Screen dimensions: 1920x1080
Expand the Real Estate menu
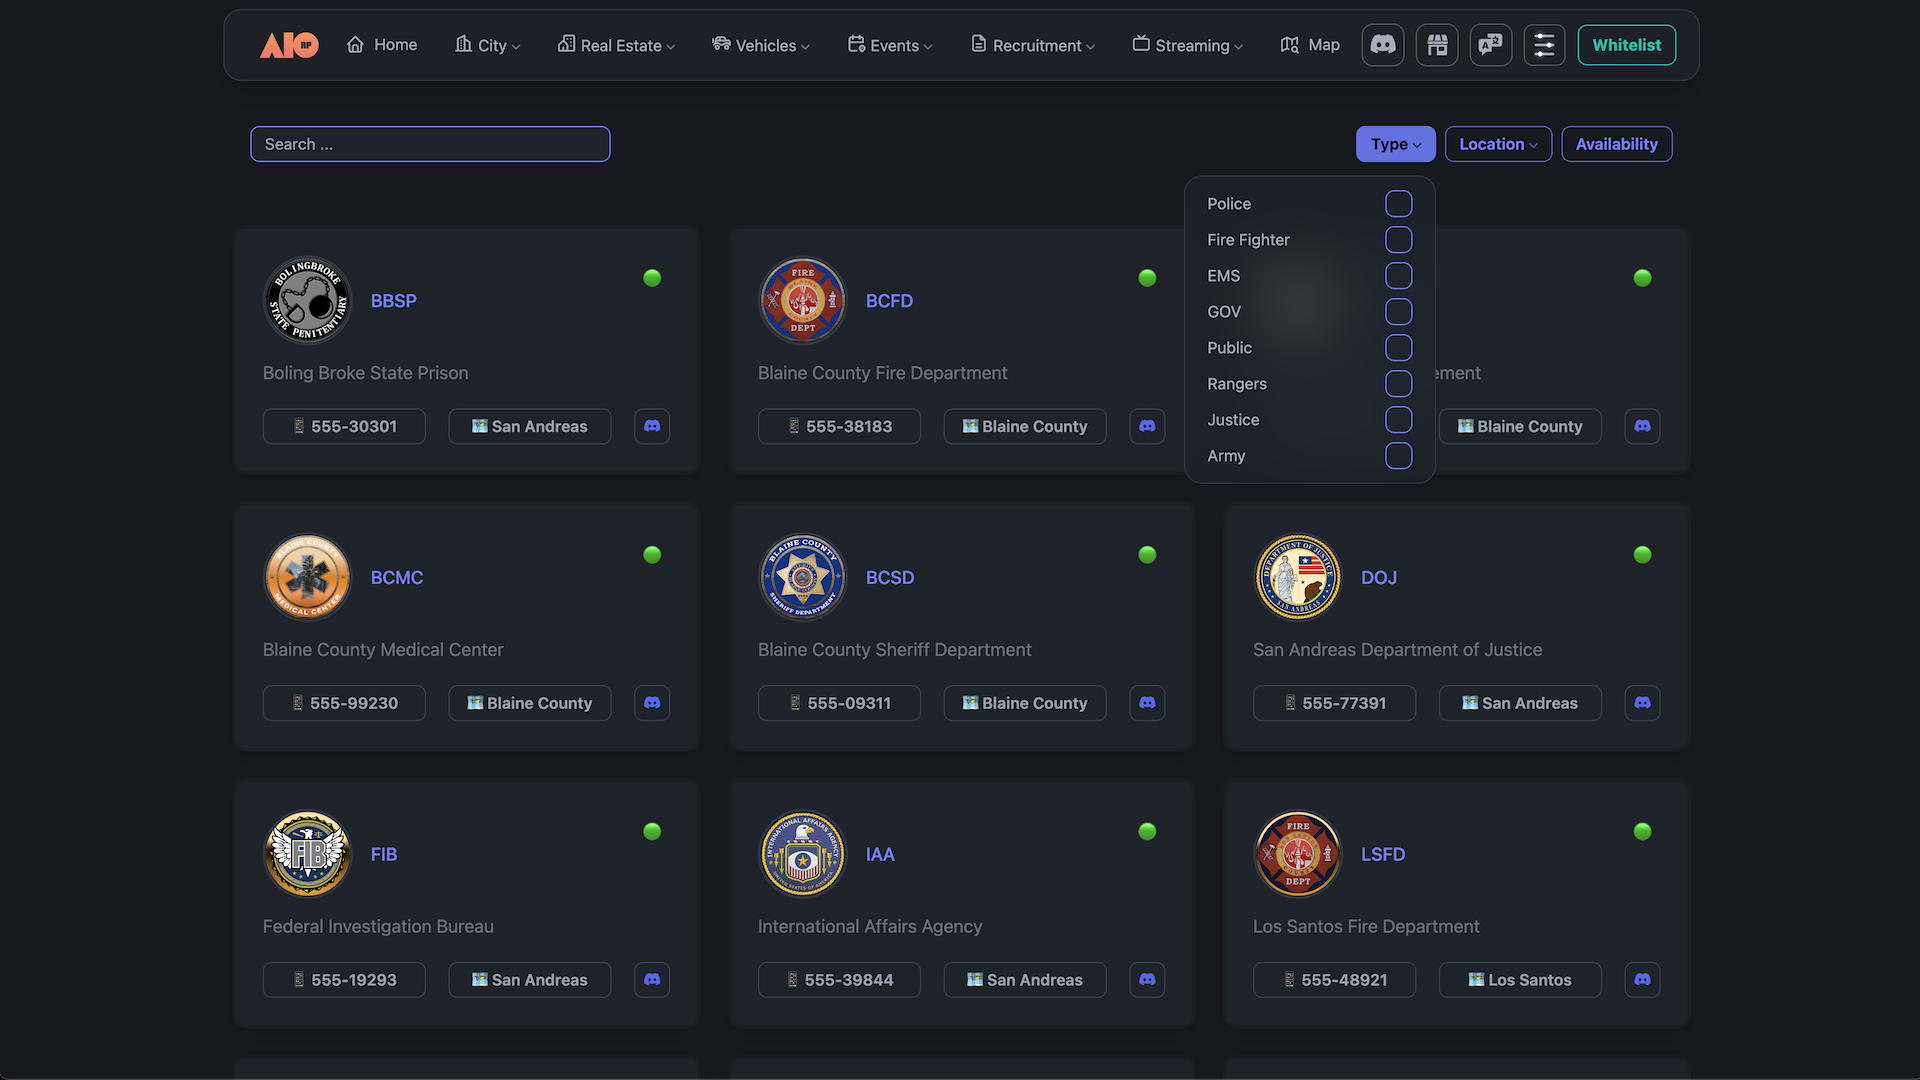(616, 45)
